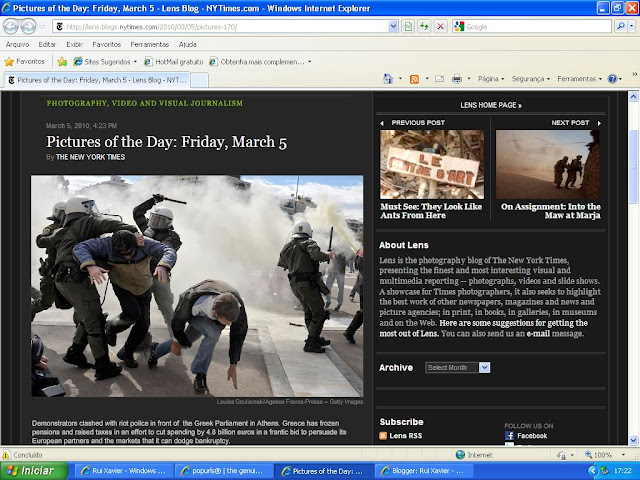Click the system tray expand arrow

(x=593, y=471)
